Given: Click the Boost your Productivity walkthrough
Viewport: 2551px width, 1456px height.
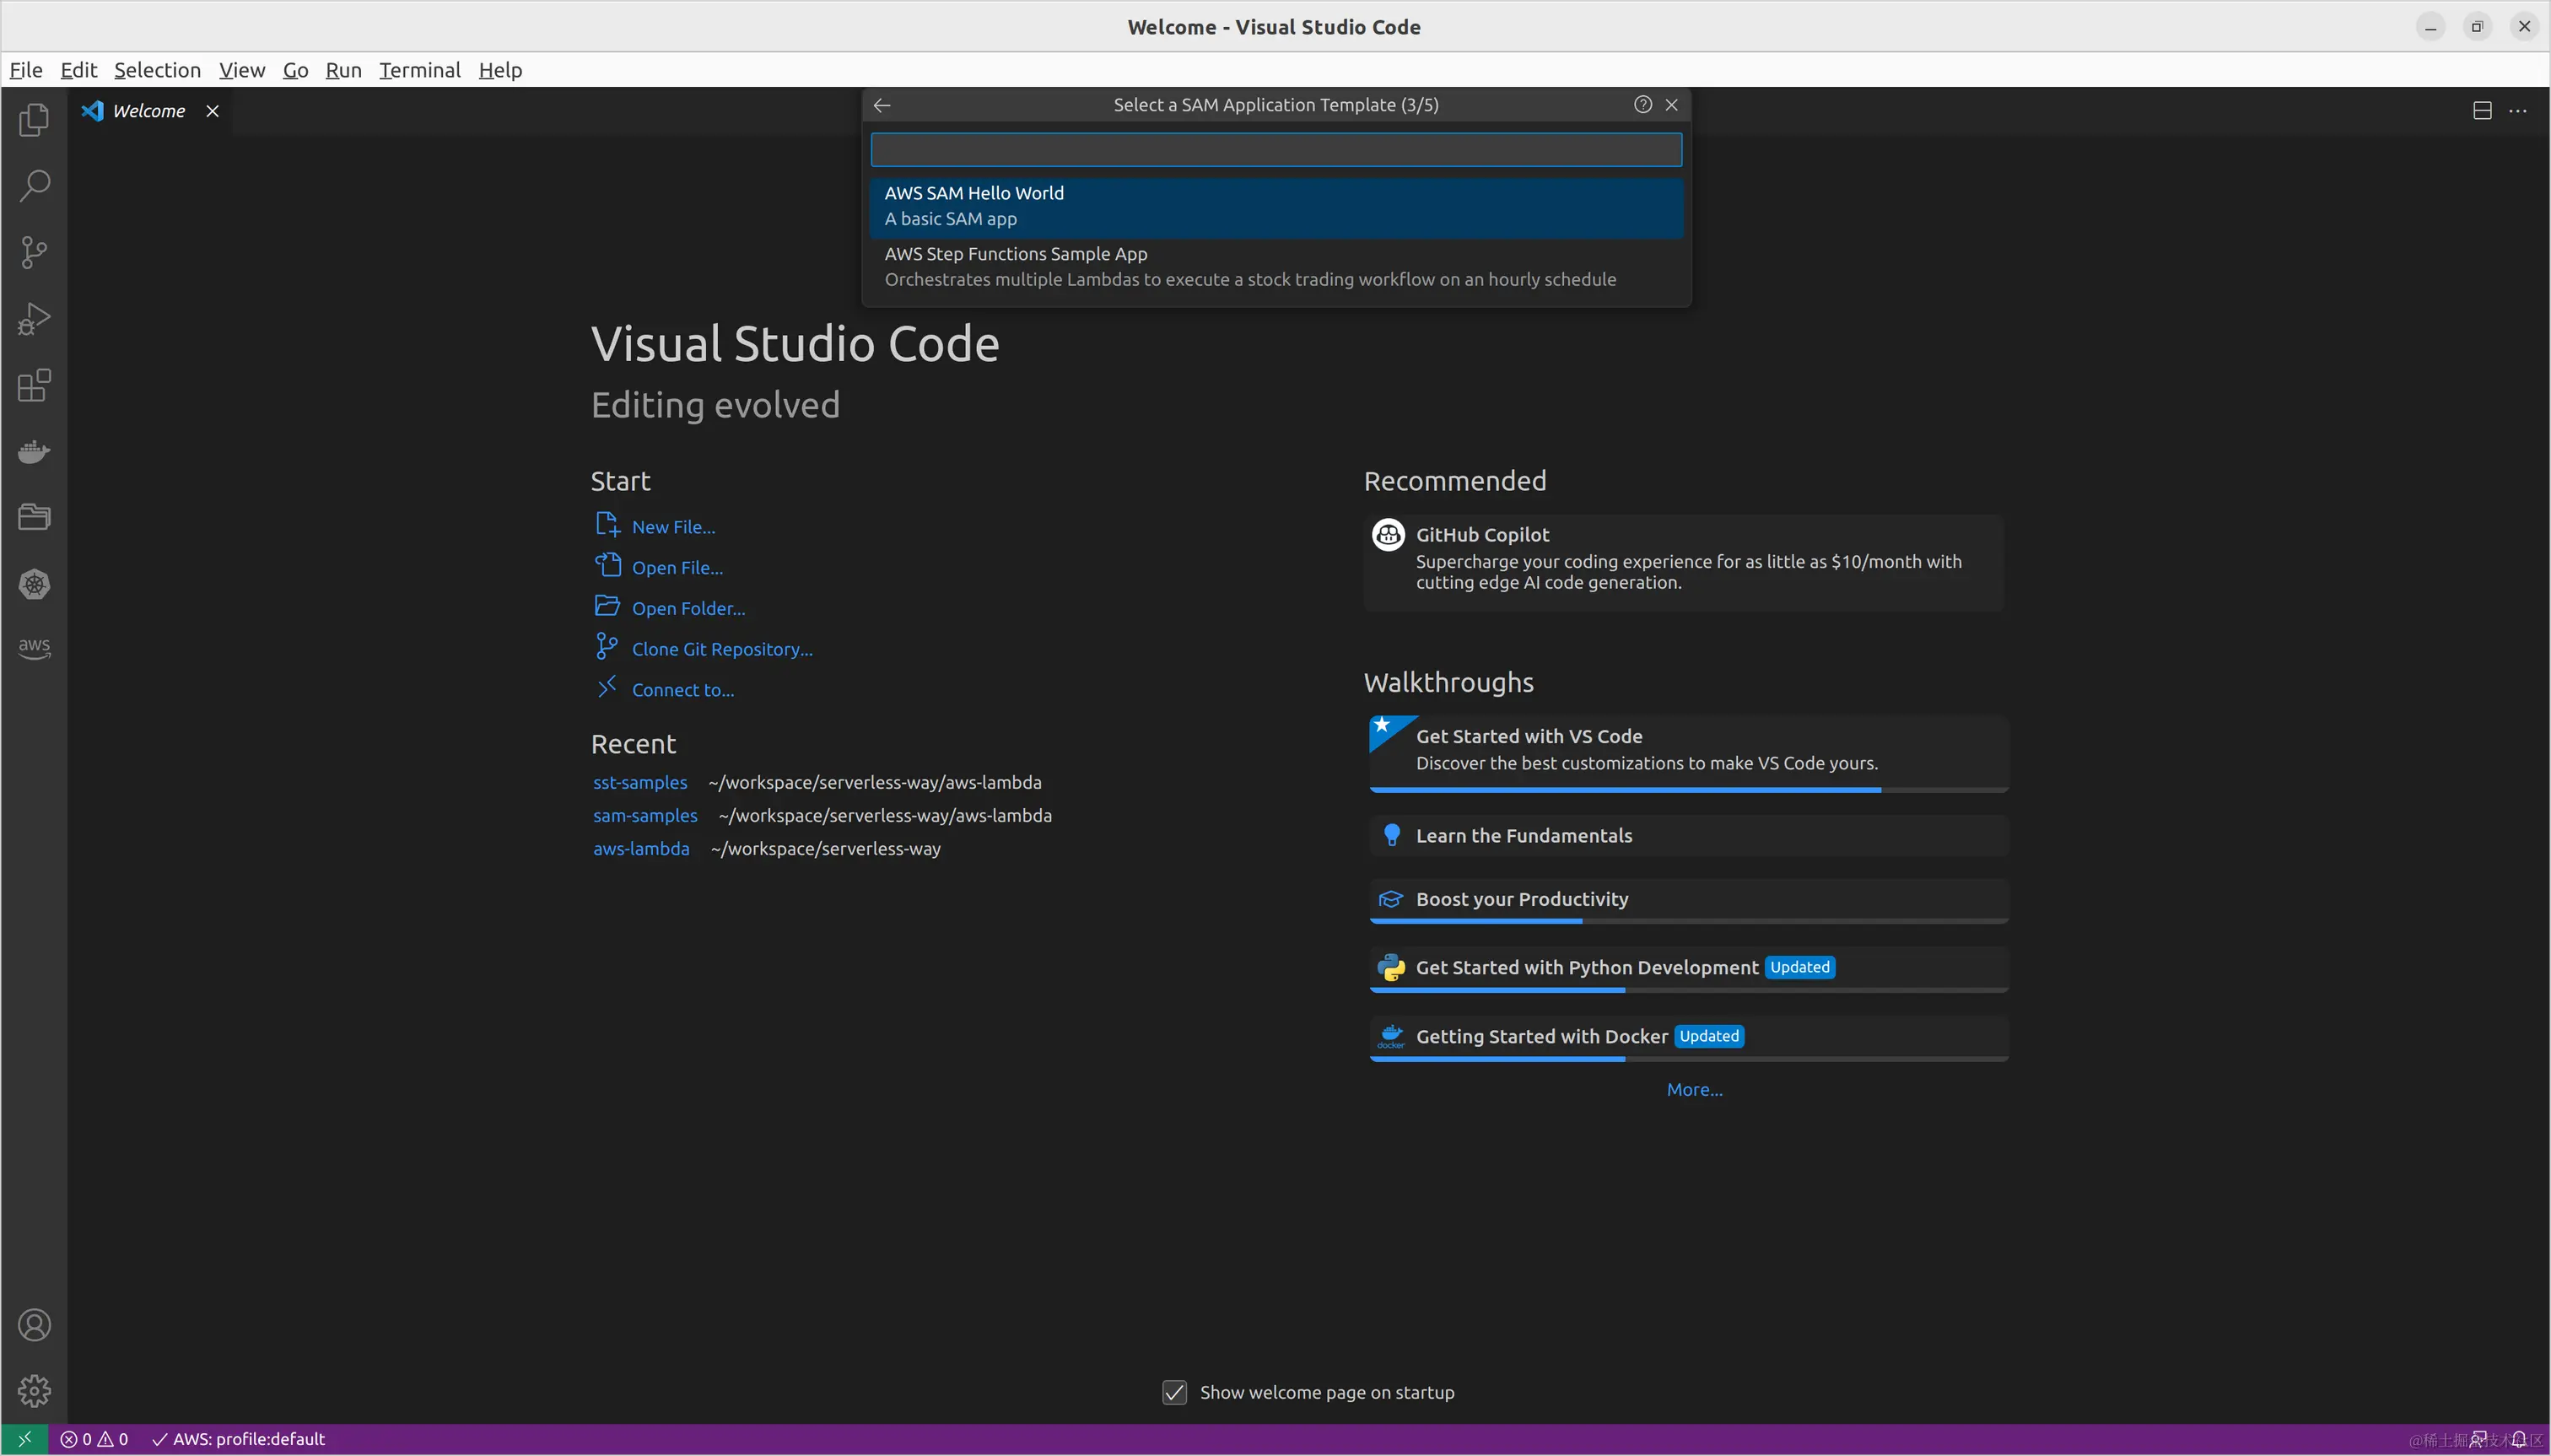Looking at the screenshot, I should (1521, 899).
